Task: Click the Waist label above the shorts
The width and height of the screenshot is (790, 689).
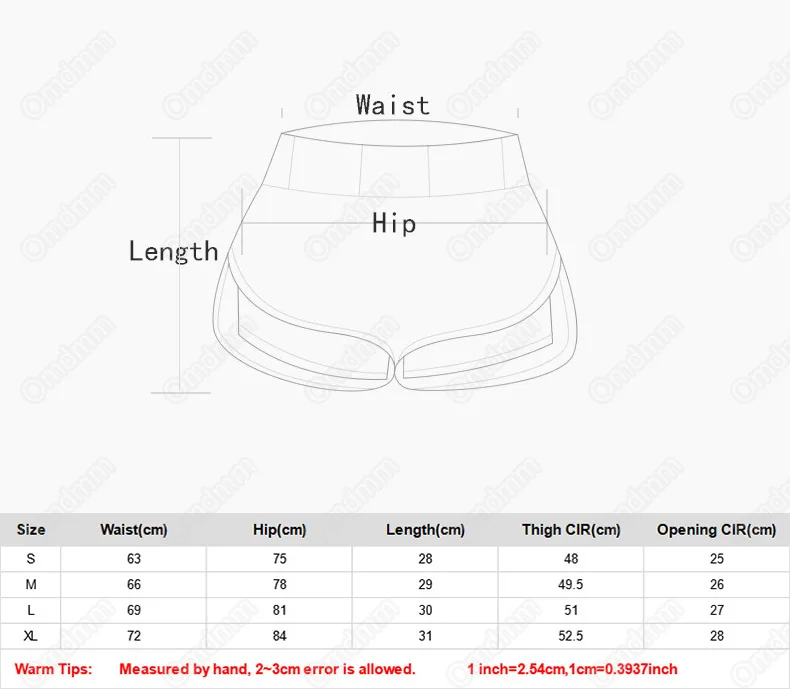Action: (x=392, y=105)
